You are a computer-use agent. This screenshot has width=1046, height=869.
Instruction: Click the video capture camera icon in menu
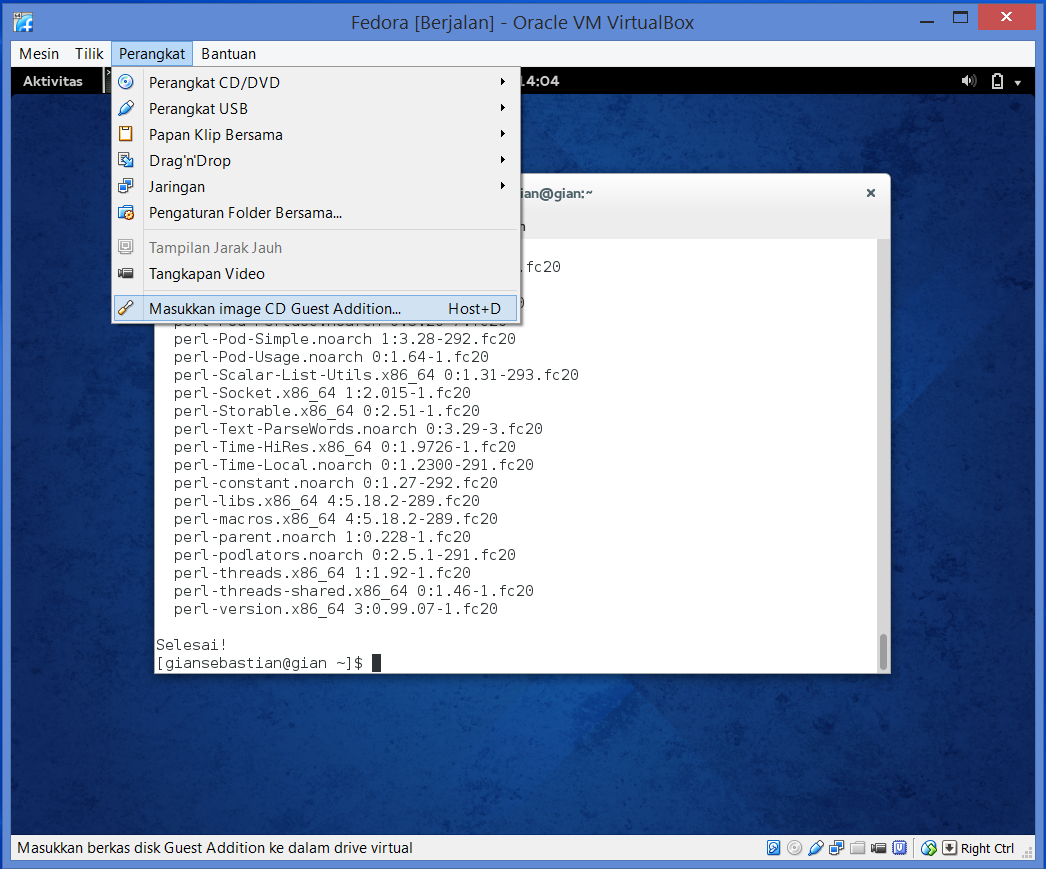pyautogui.click(x=125, y=273)
